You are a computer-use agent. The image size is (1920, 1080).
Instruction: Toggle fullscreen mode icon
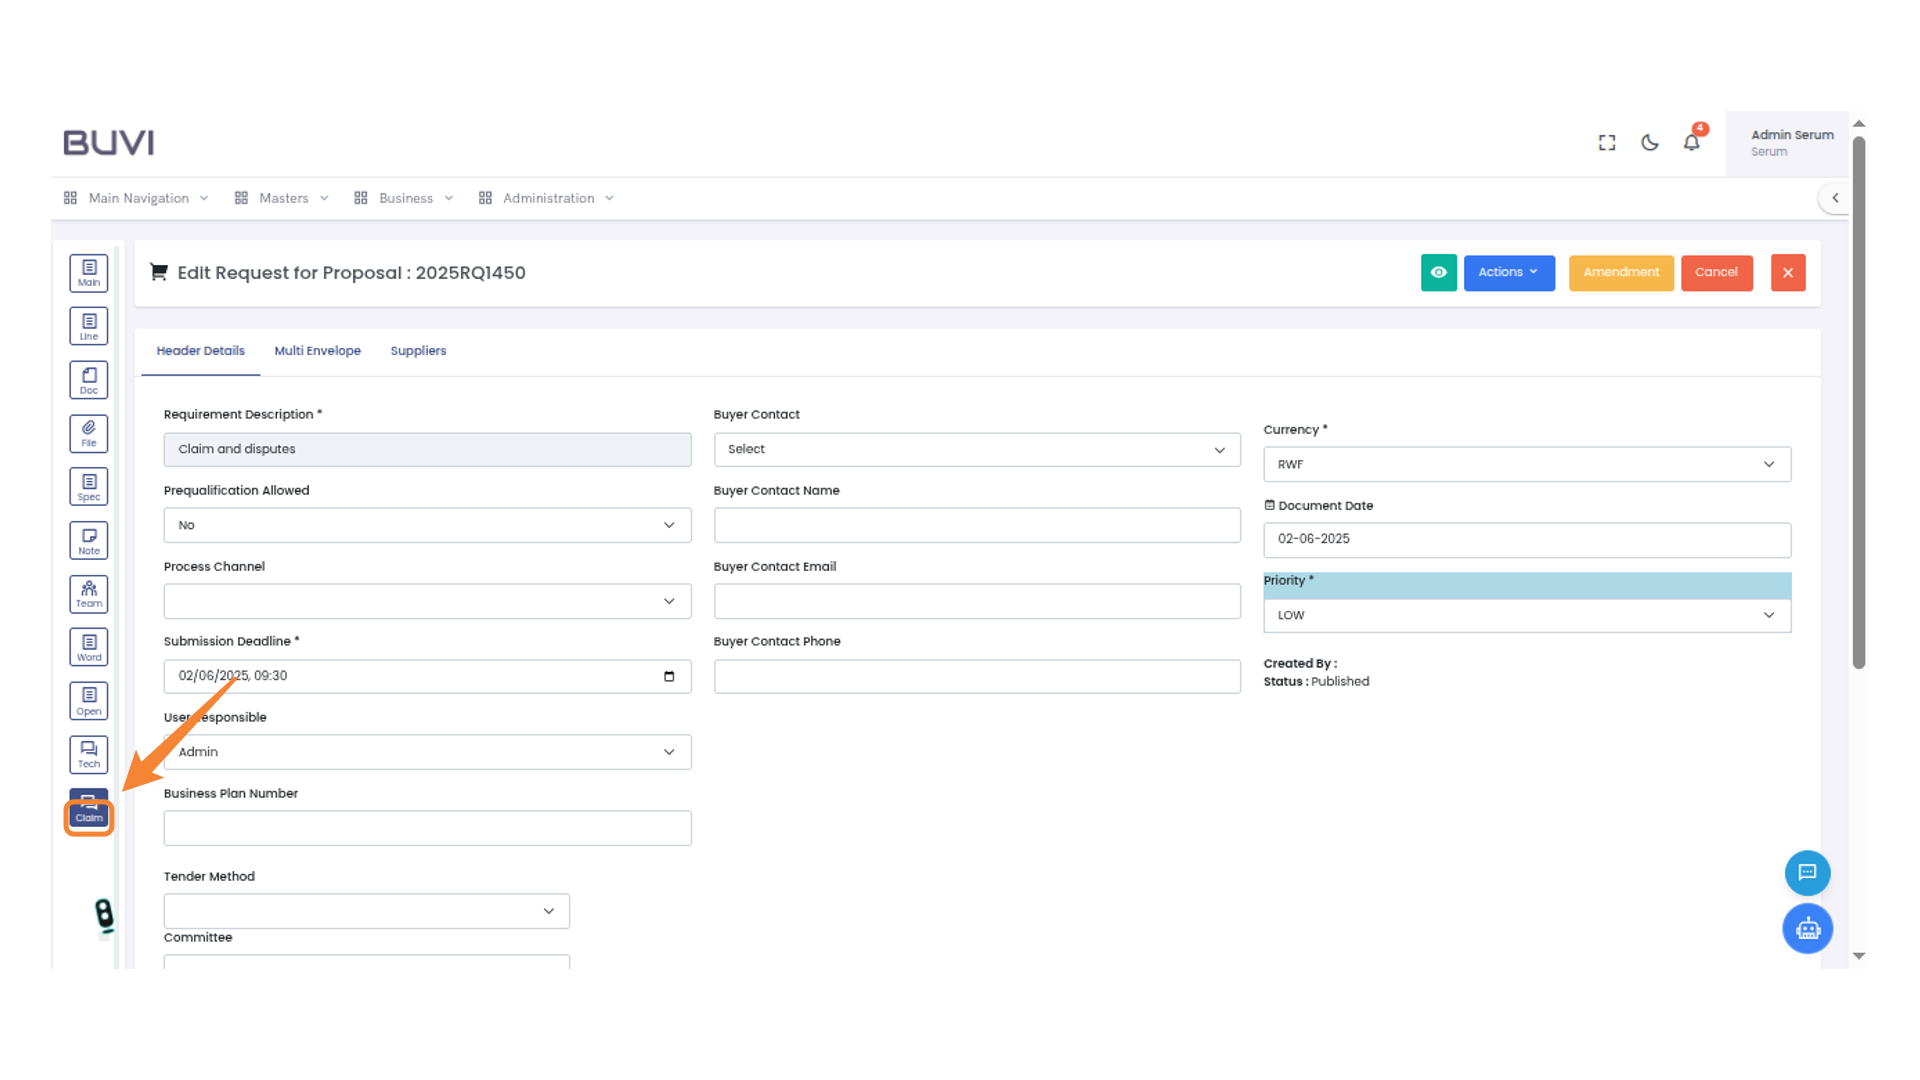click(1607, 143)
